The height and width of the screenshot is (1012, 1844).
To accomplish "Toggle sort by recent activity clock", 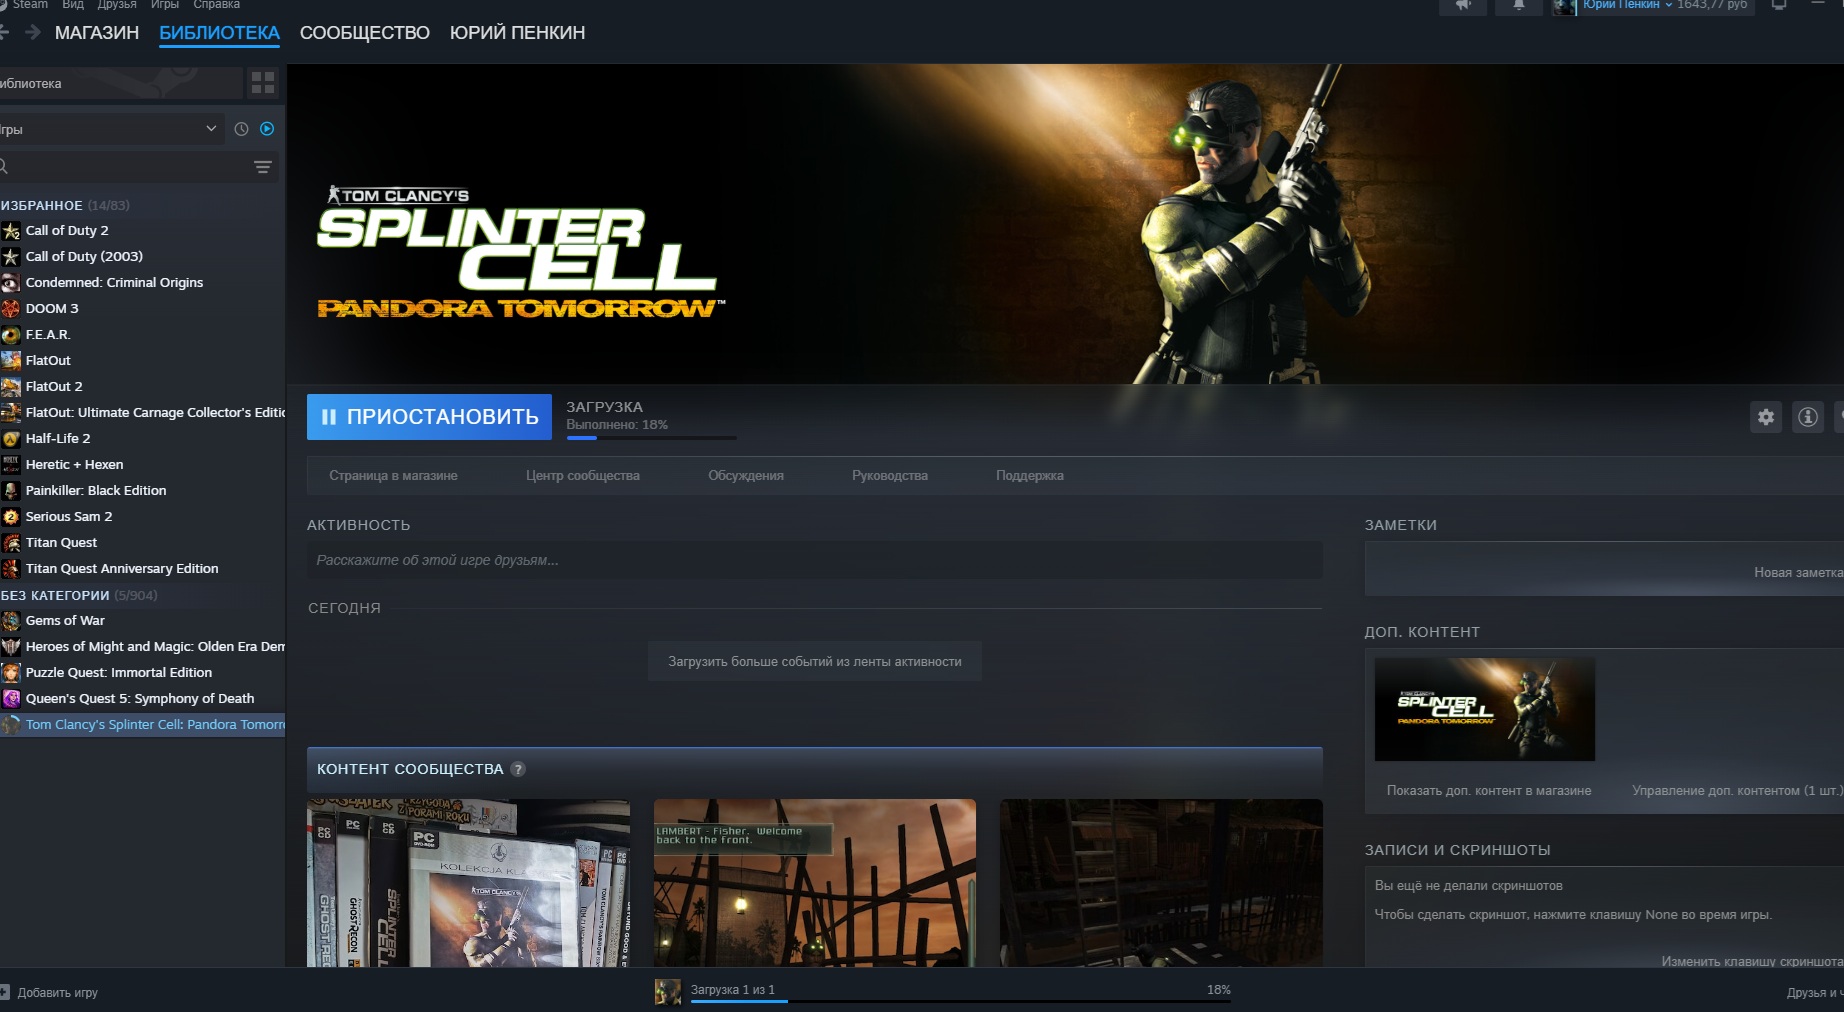I will (241, 129).
